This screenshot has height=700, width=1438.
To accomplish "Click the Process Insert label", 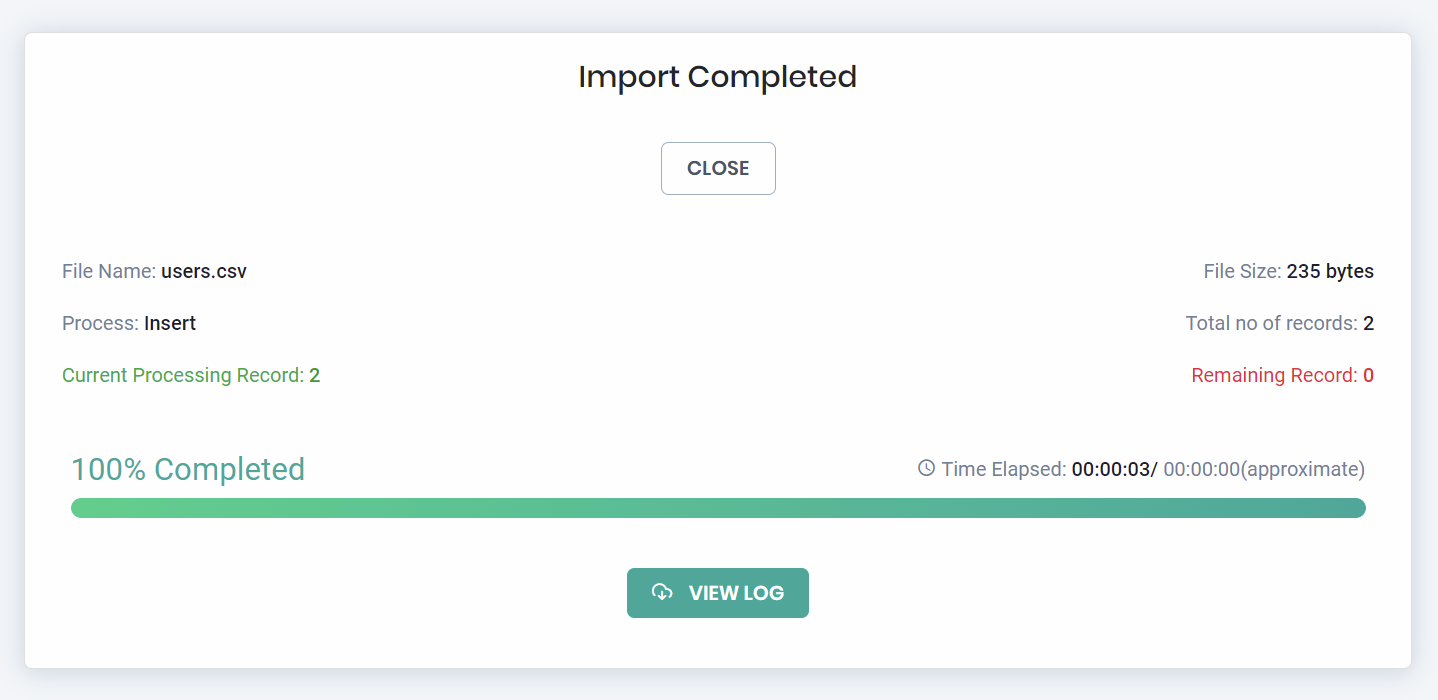I will point(129,323).
